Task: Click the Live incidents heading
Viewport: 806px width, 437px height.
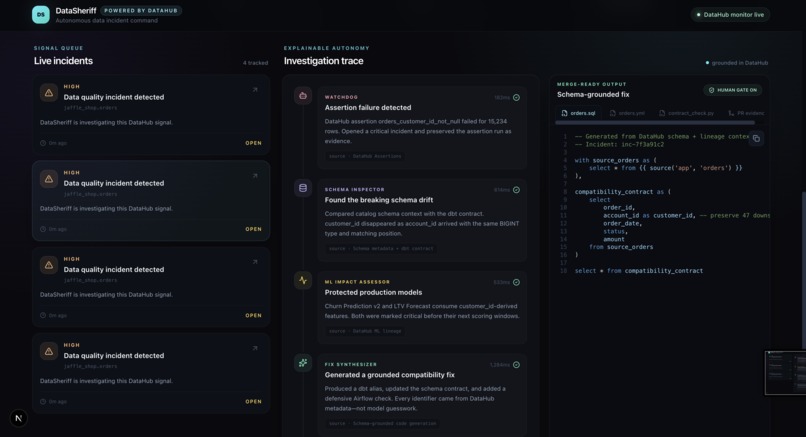Action: 63,61
